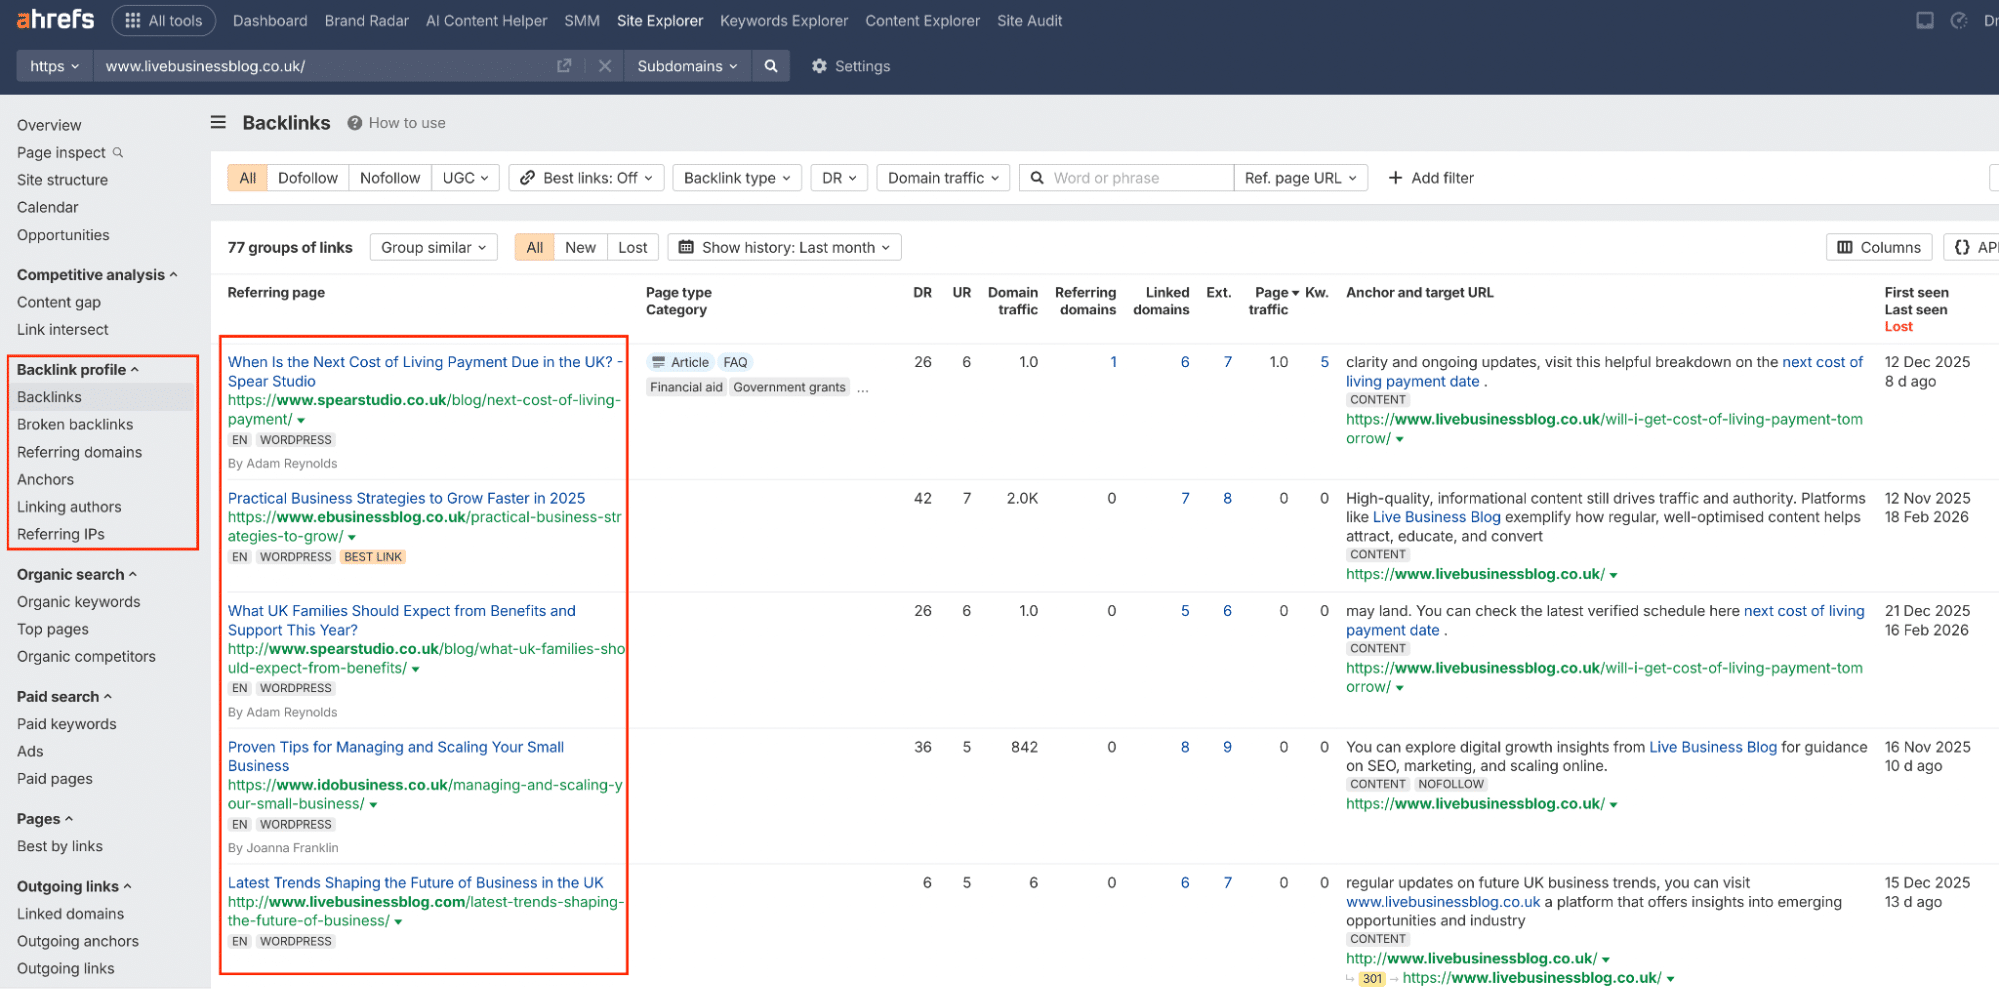
Task: Click the Add filter button
Action: click(x=1431, y=177)
